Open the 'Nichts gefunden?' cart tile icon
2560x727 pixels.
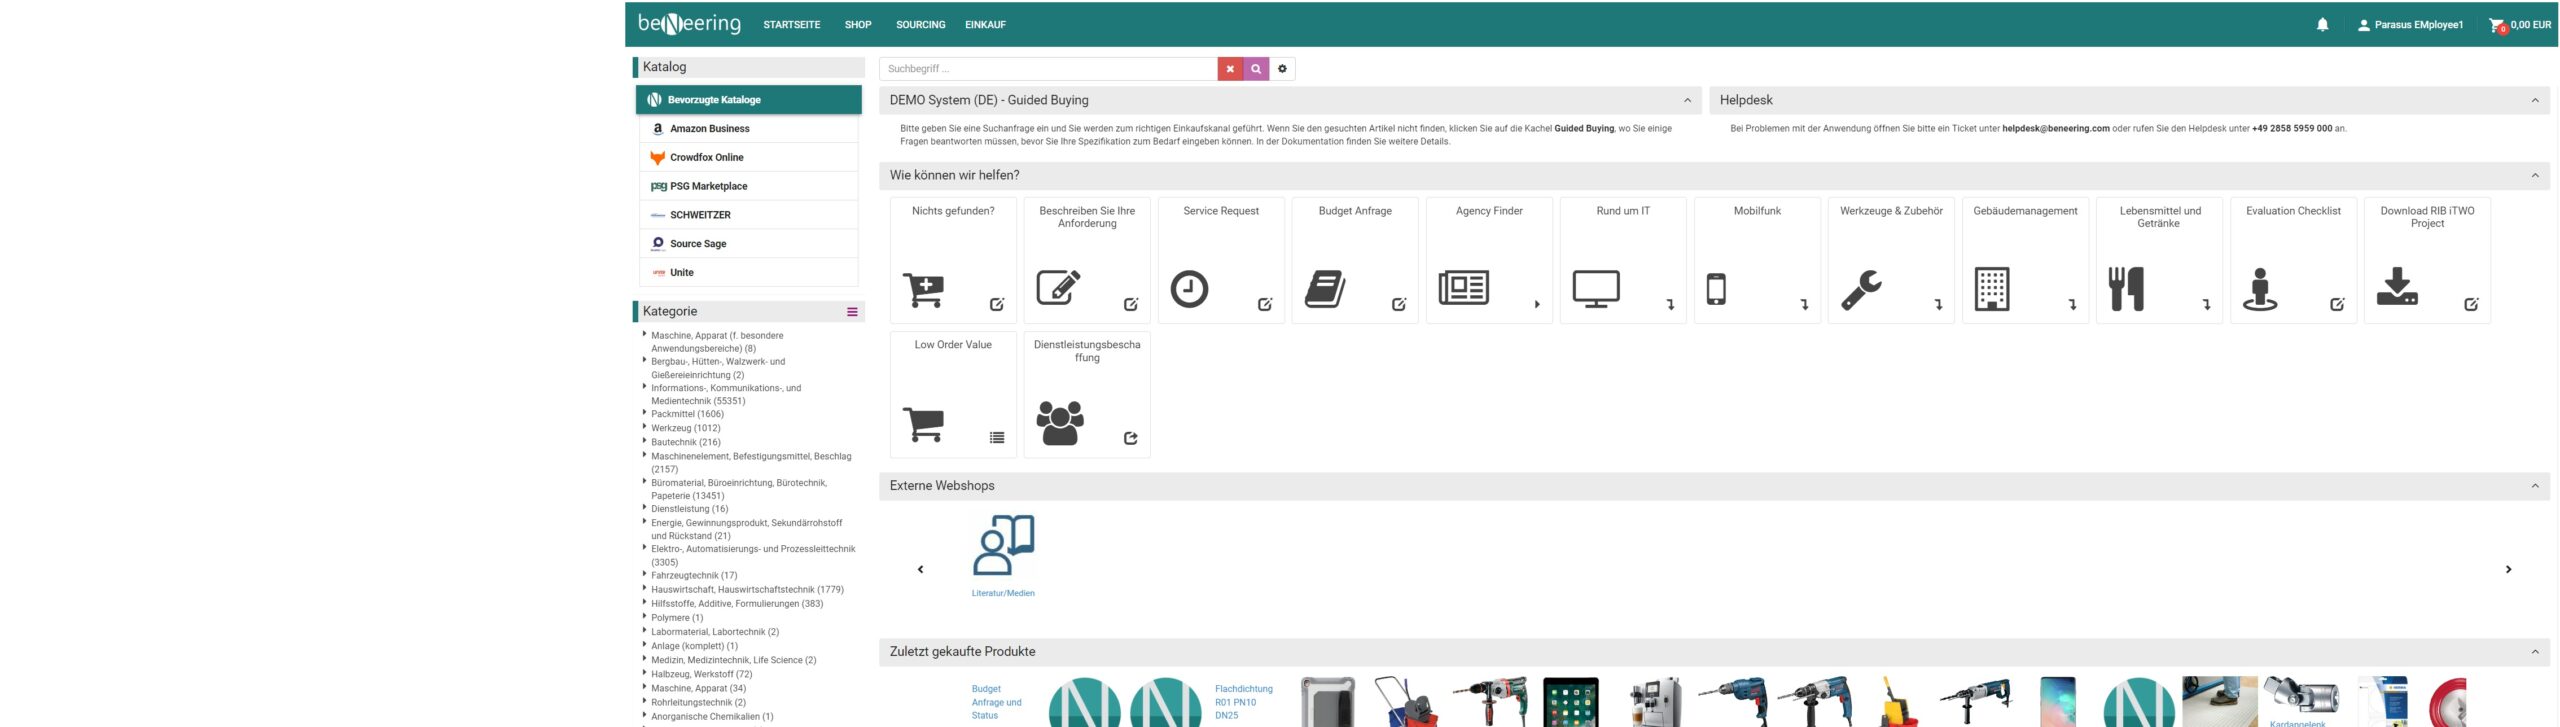(x=923, y=289)
